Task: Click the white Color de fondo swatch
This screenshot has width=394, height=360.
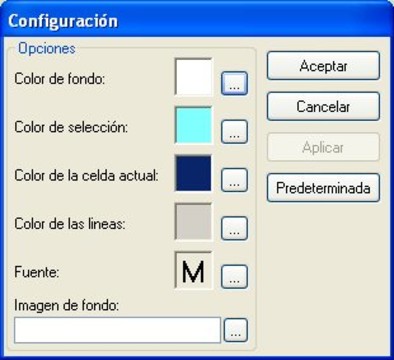Action: pyautogui.click(x=193, y=77)
